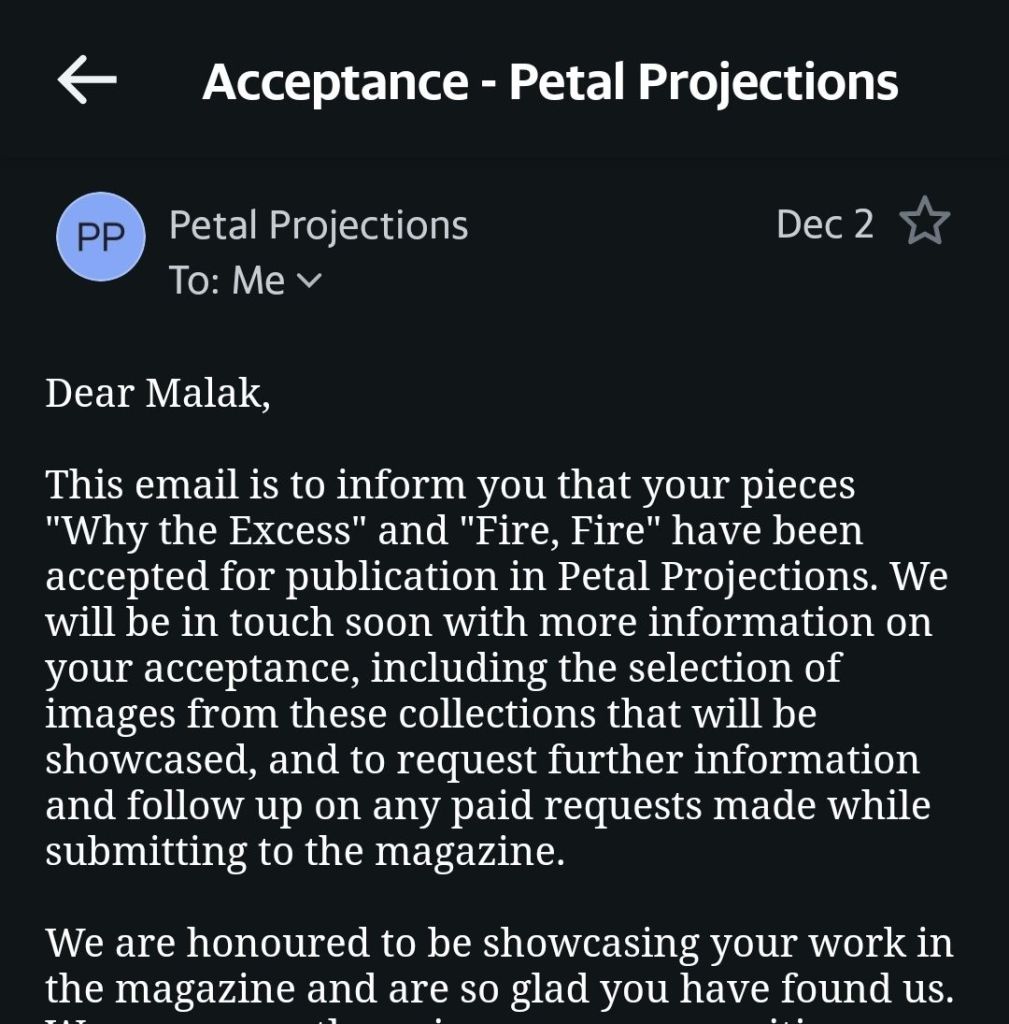Tap the PP sender avatar
Screen dimensions: 1009x1024
[101, 236]
